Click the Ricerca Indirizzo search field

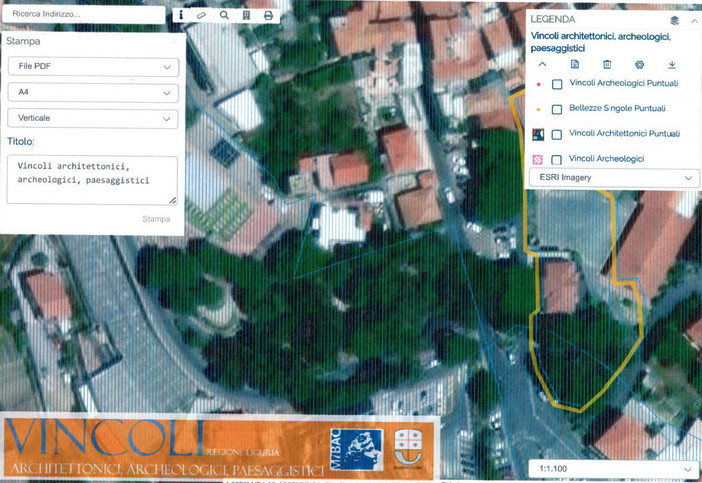pos(83,15)
